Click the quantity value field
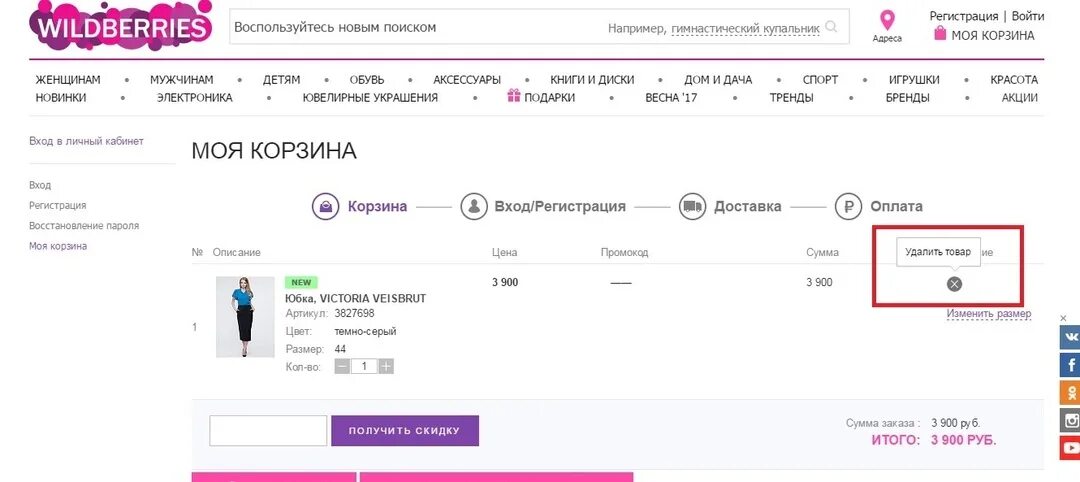Viewport: 1080px width, 482px height. (364, 366)
